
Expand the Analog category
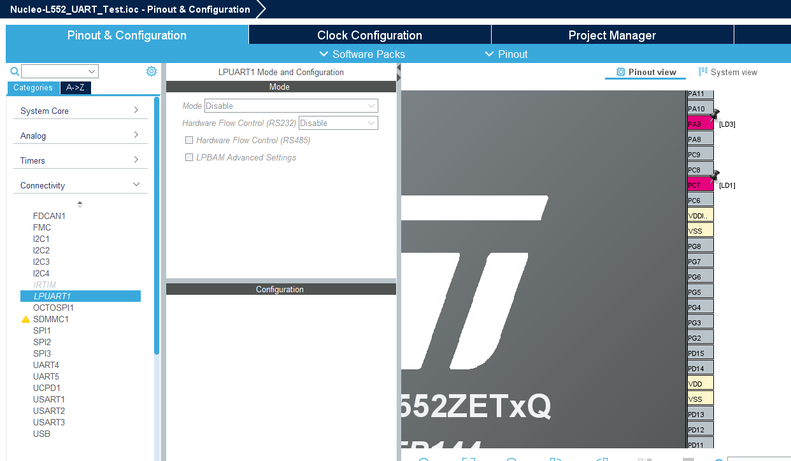(80, 136)
